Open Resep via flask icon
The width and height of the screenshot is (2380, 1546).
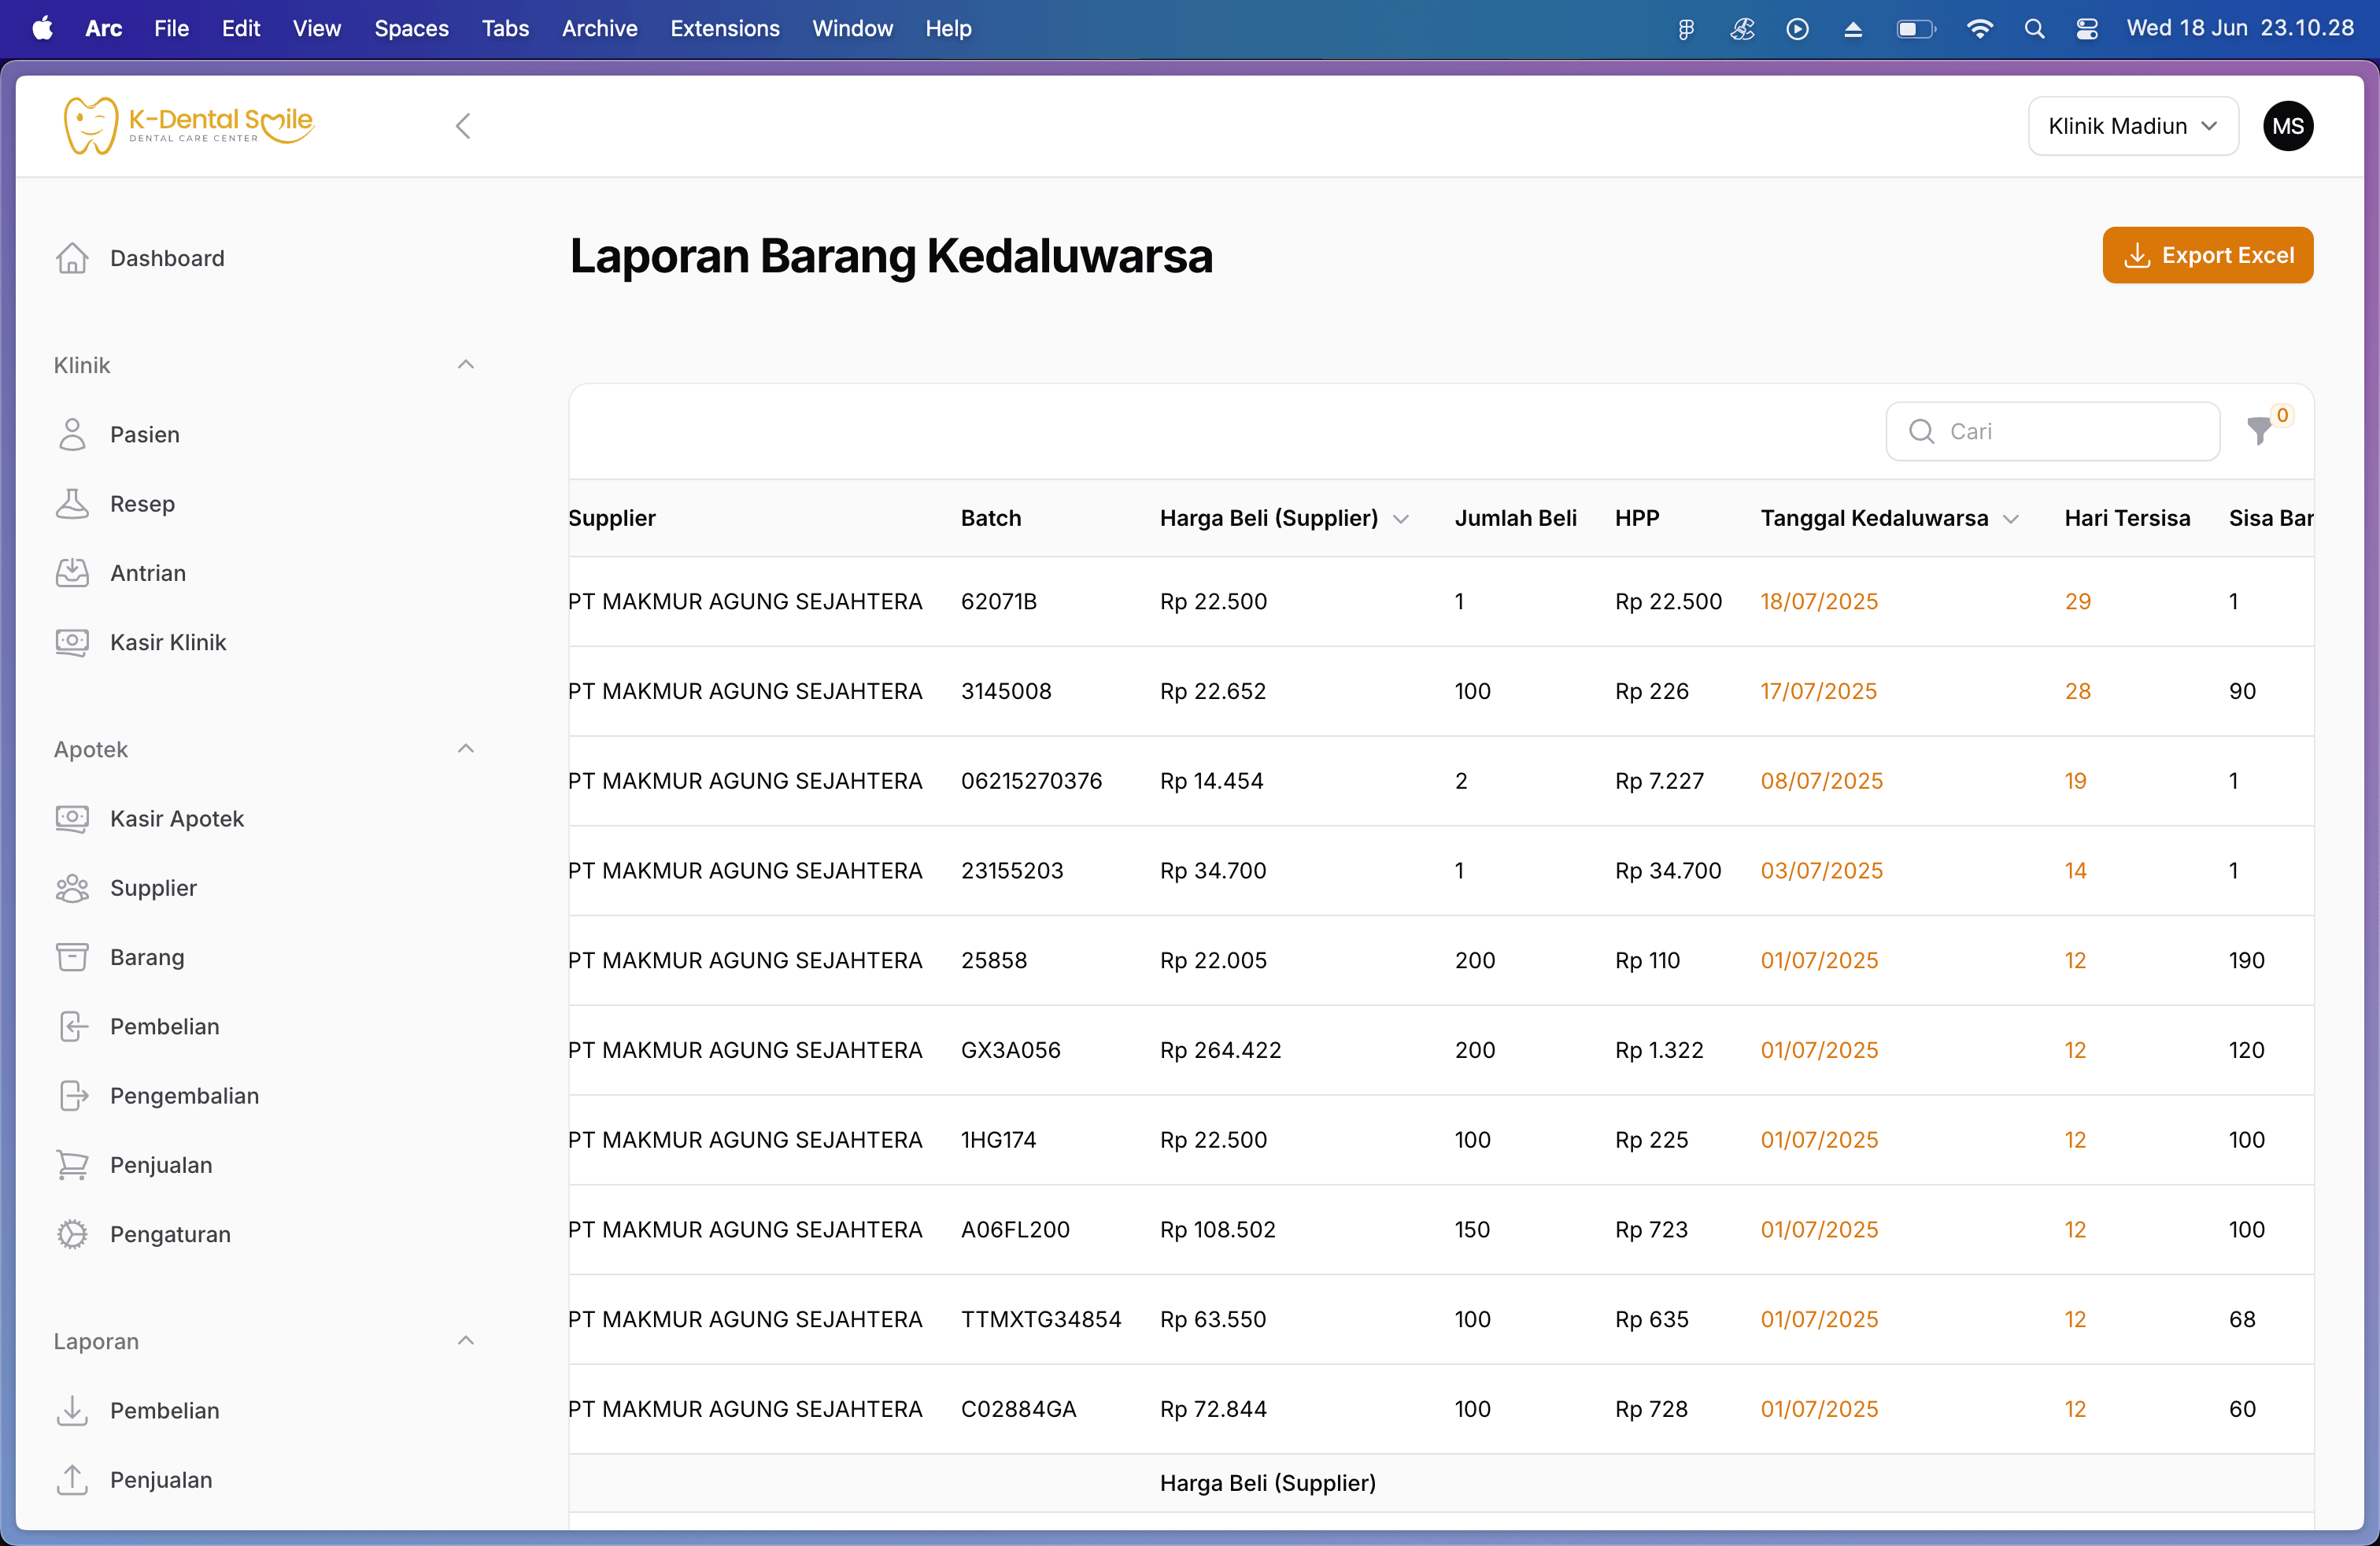[72, 504]
